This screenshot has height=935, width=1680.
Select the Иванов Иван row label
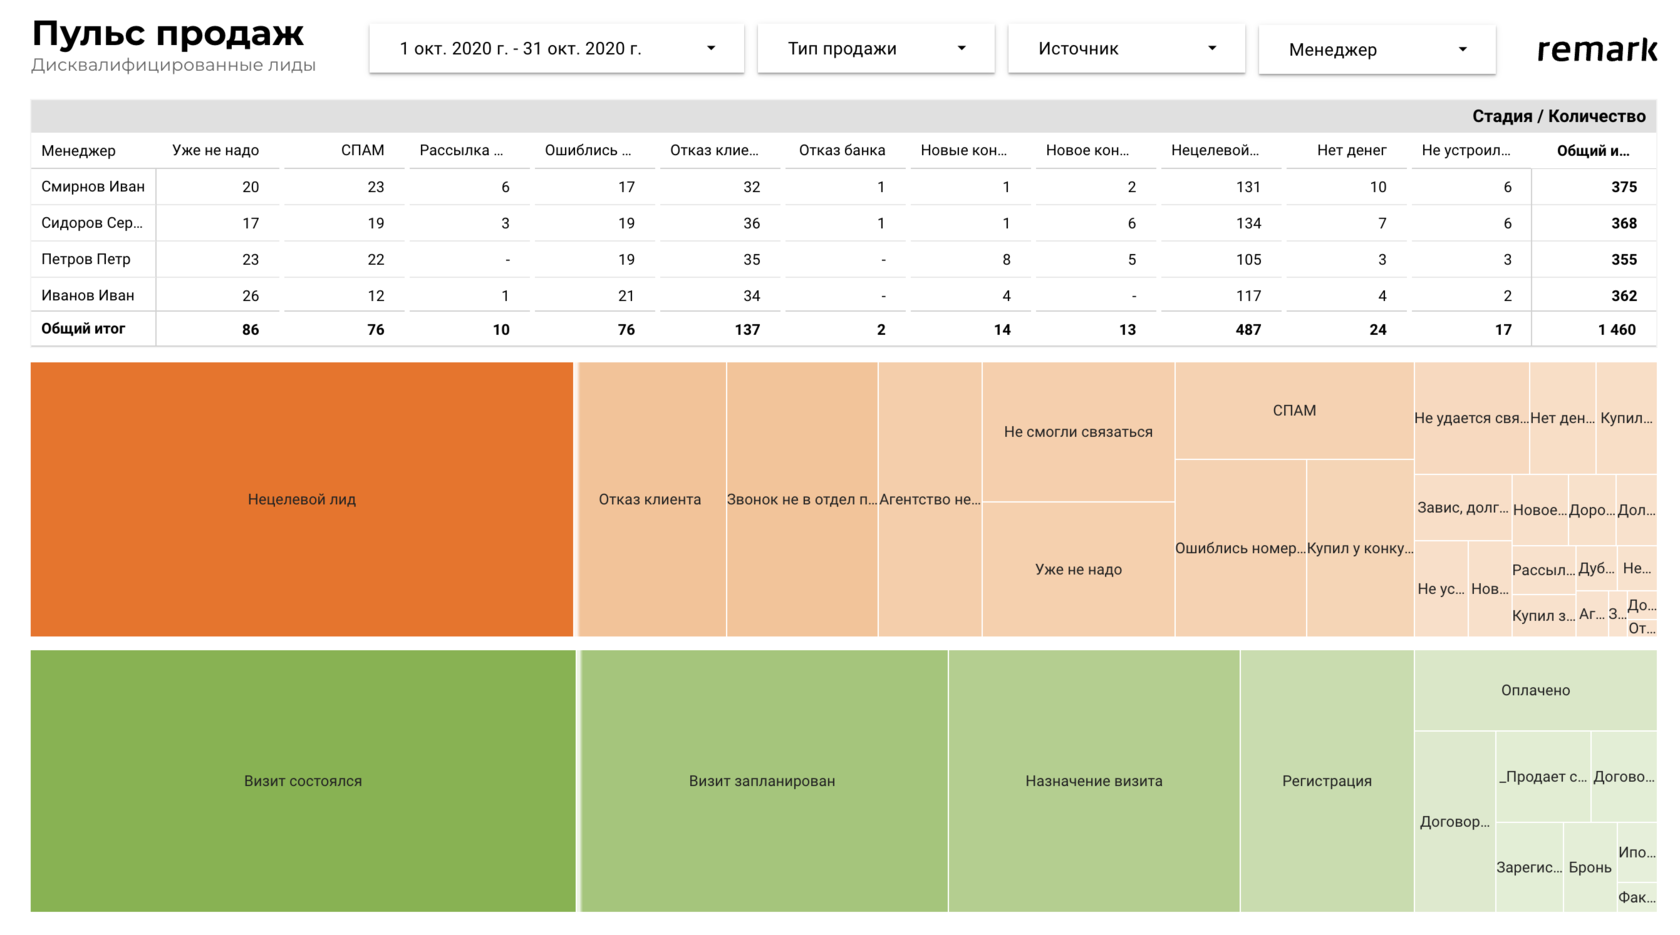point(88,295)
